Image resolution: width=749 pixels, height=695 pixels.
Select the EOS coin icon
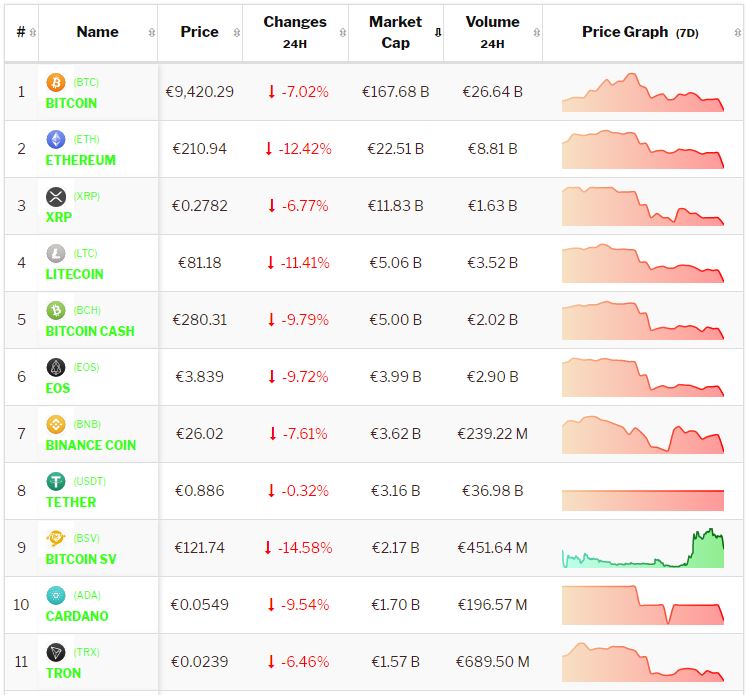(56, 367)
